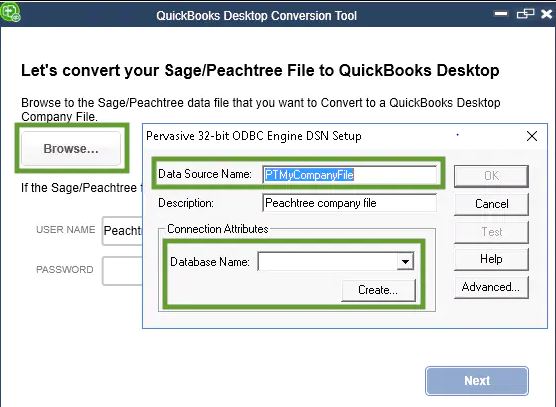This screenshot has width=556, height=407.
Task: Click OK in DSN Setup dialog
Action: [x=491, y=176]
